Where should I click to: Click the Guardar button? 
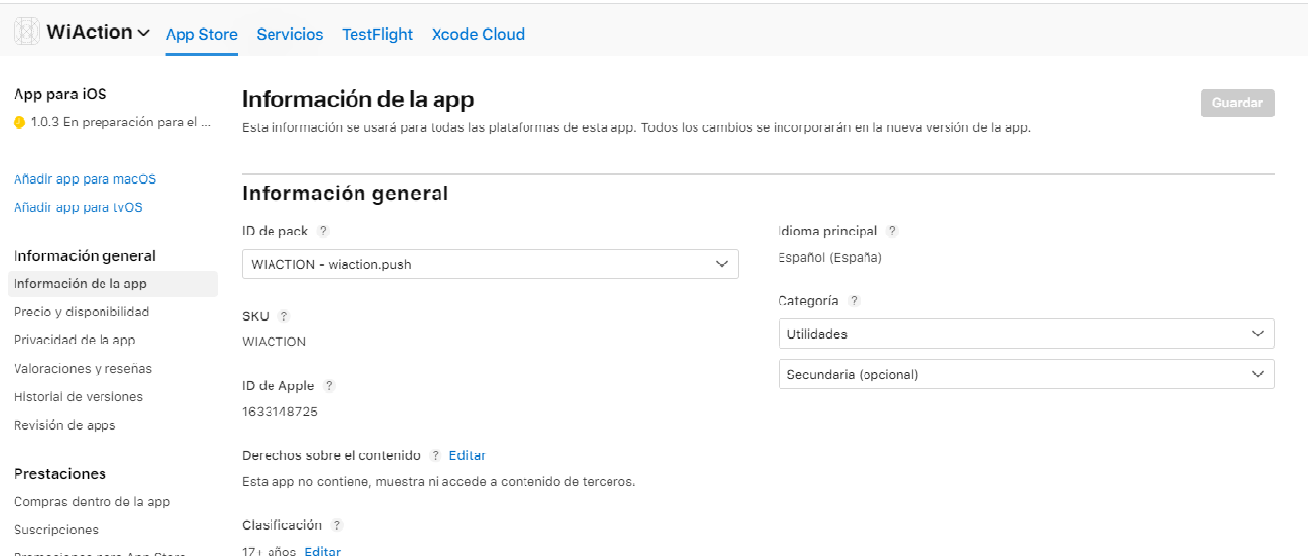(x=1238, y=103)
